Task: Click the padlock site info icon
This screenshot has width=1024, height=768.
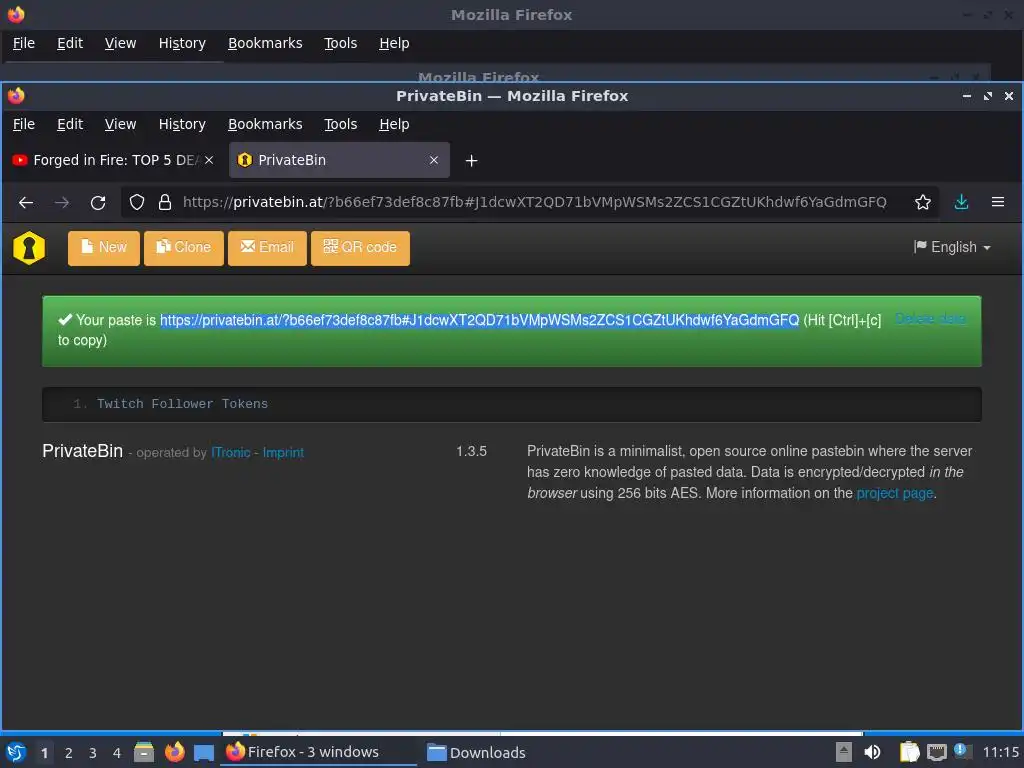Action: pos(165,202)
